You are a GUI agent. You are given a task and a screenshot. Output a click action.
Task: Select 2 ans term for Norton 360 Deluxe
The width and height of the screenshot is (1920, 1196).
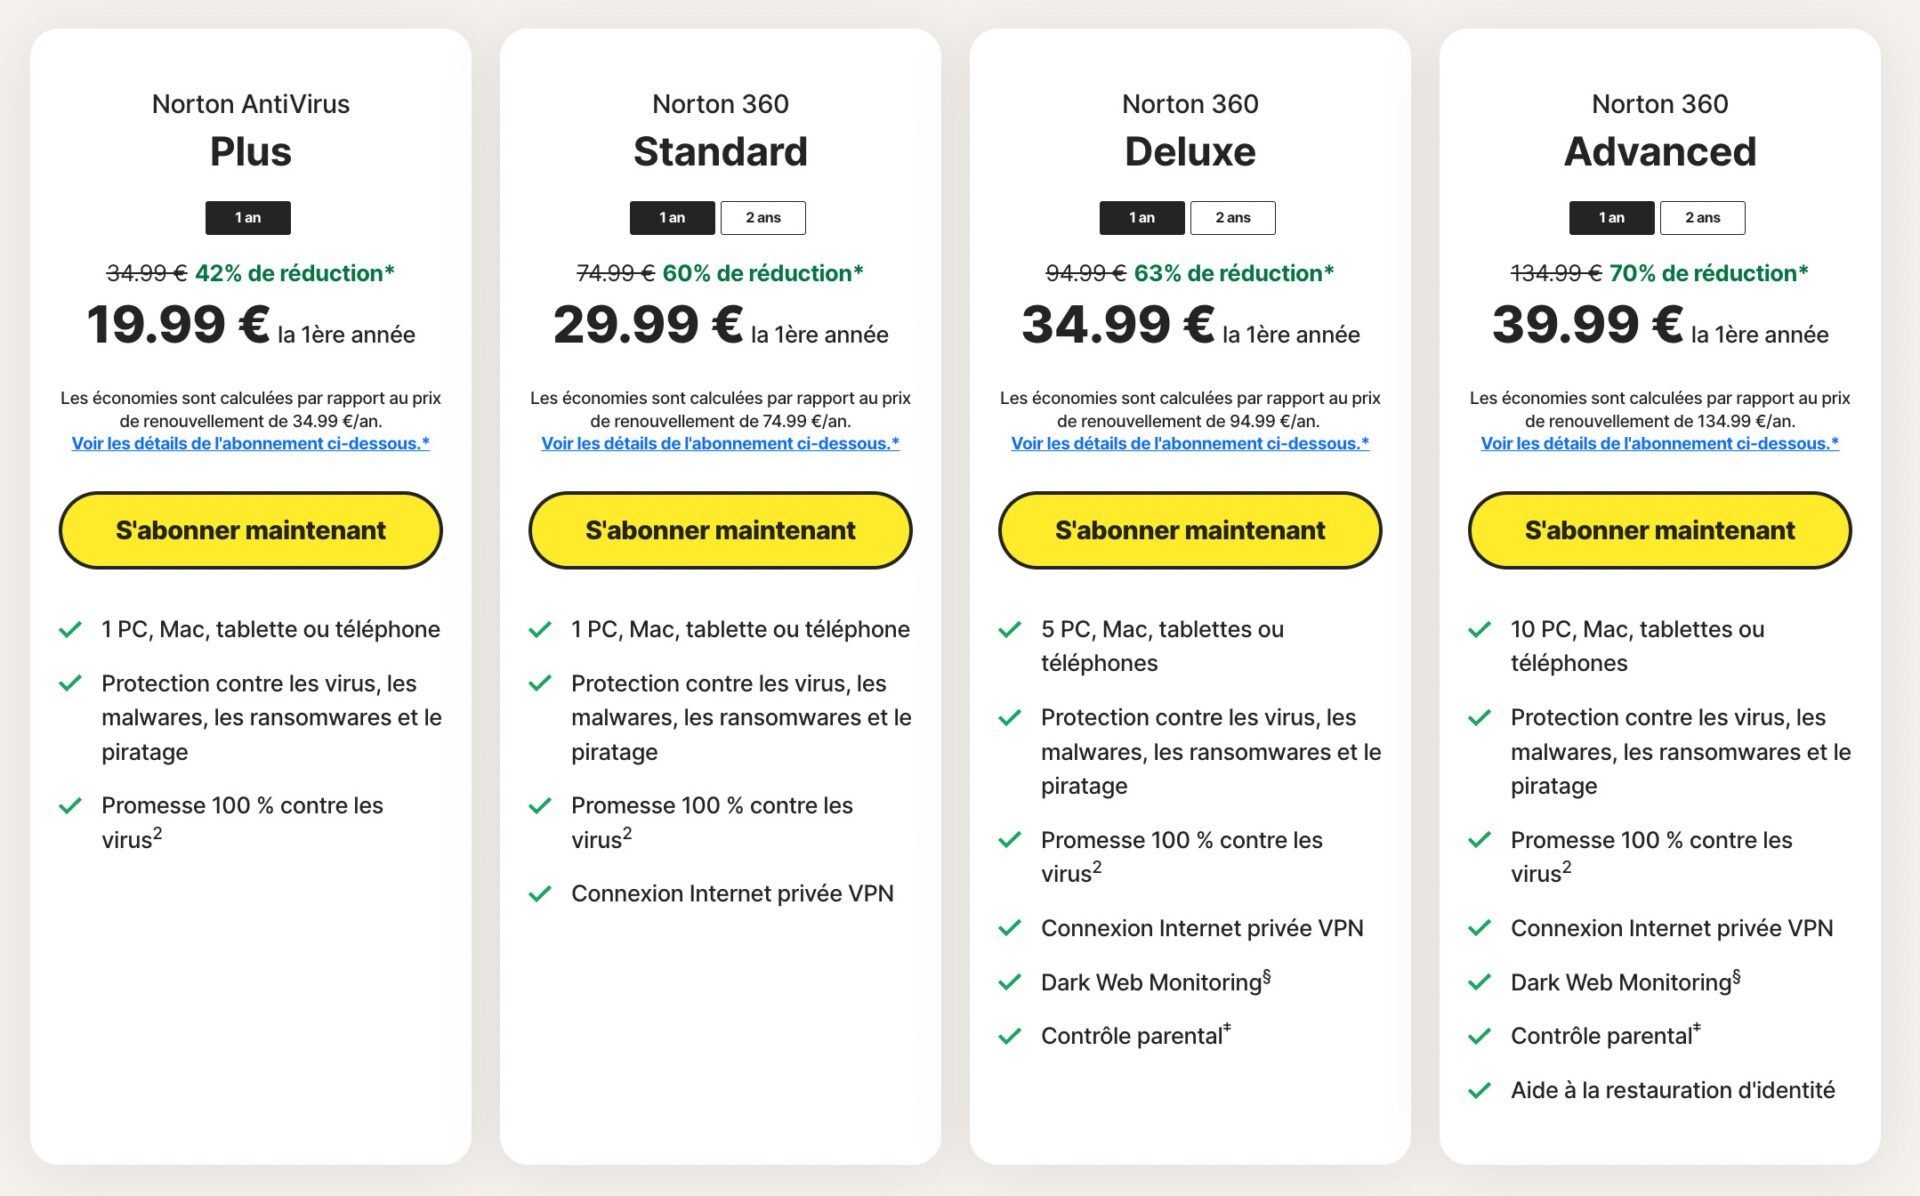tap(1233, 218)
